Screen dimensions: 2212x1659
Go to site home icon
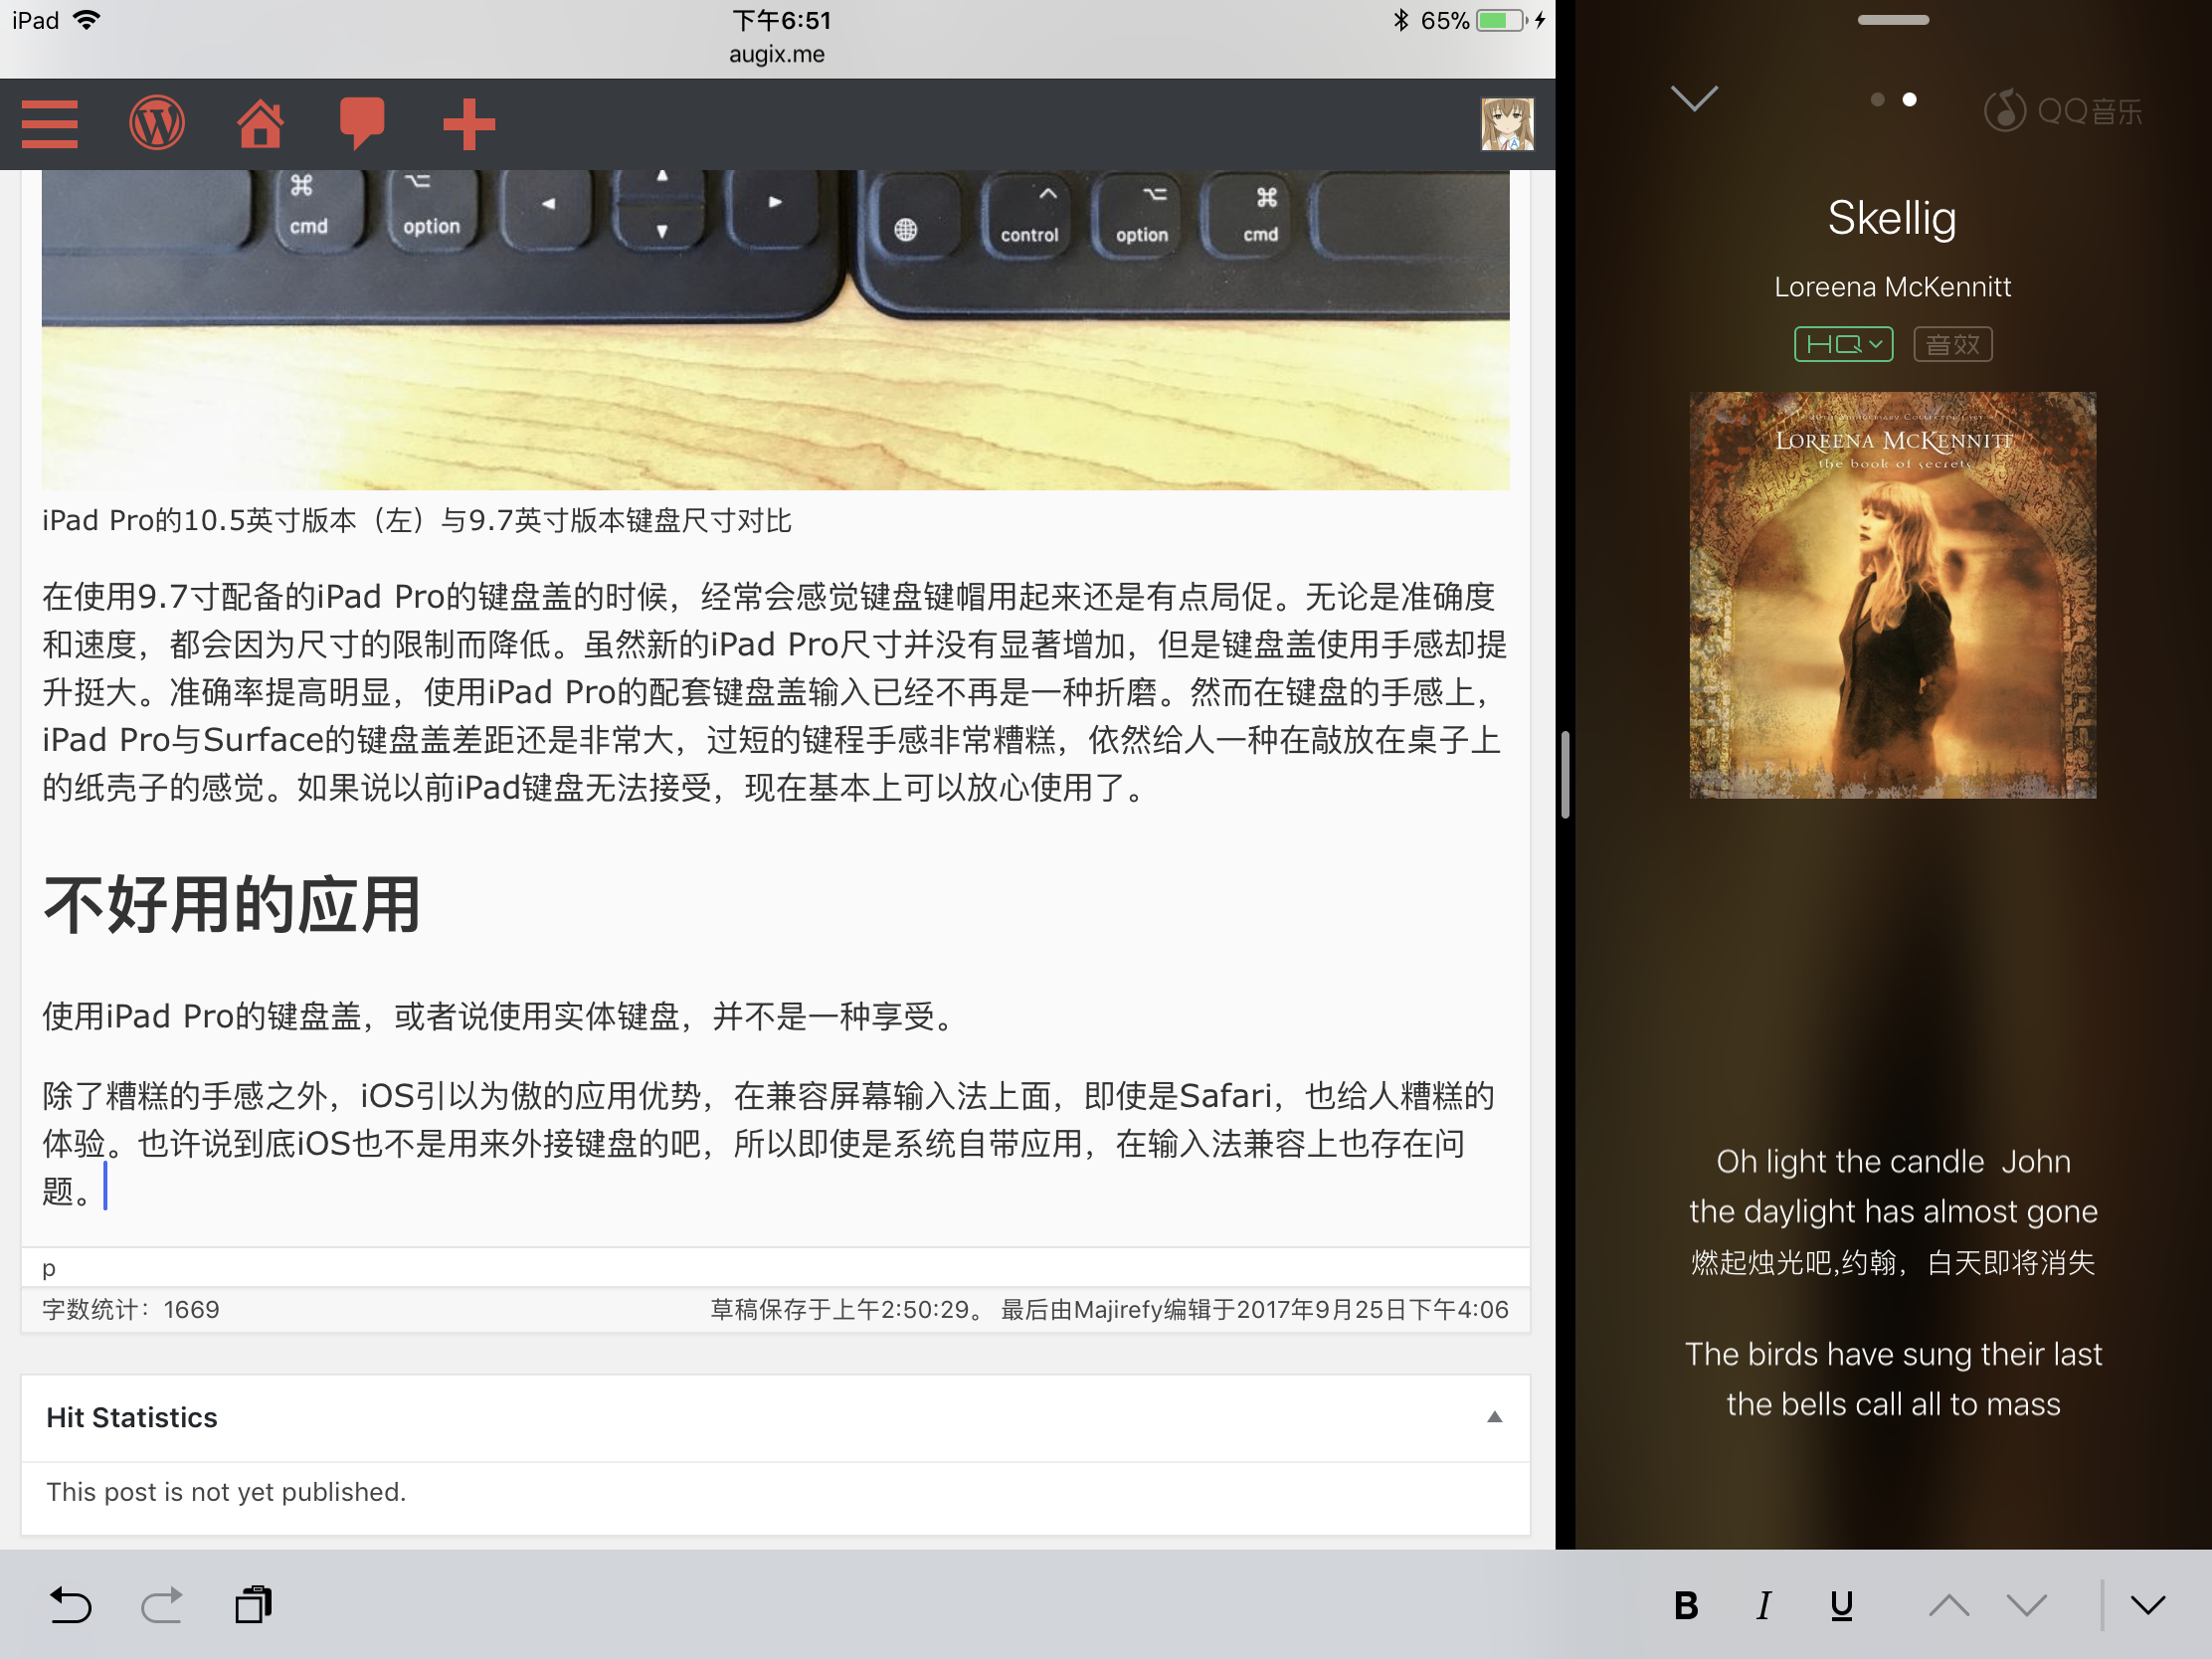point(260,124)
